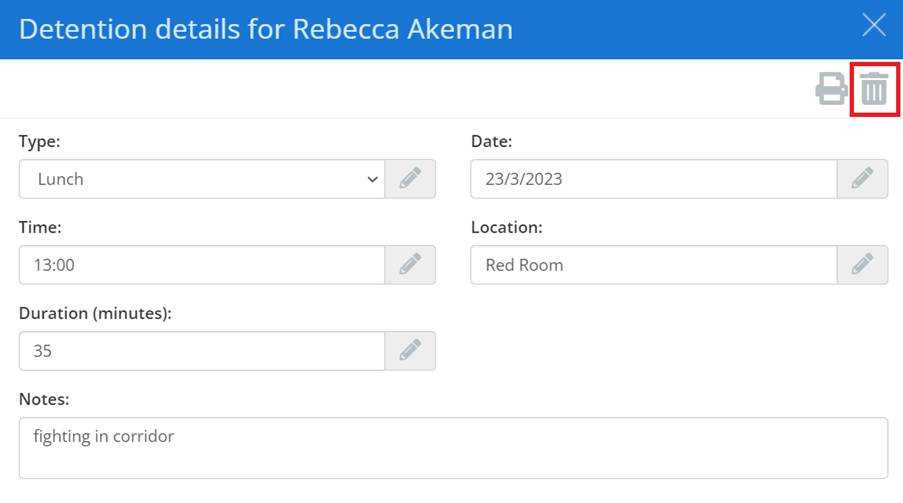Click the "Duration (minutes):" label
This screenshot has height=503, width=903.
point(96,314)
